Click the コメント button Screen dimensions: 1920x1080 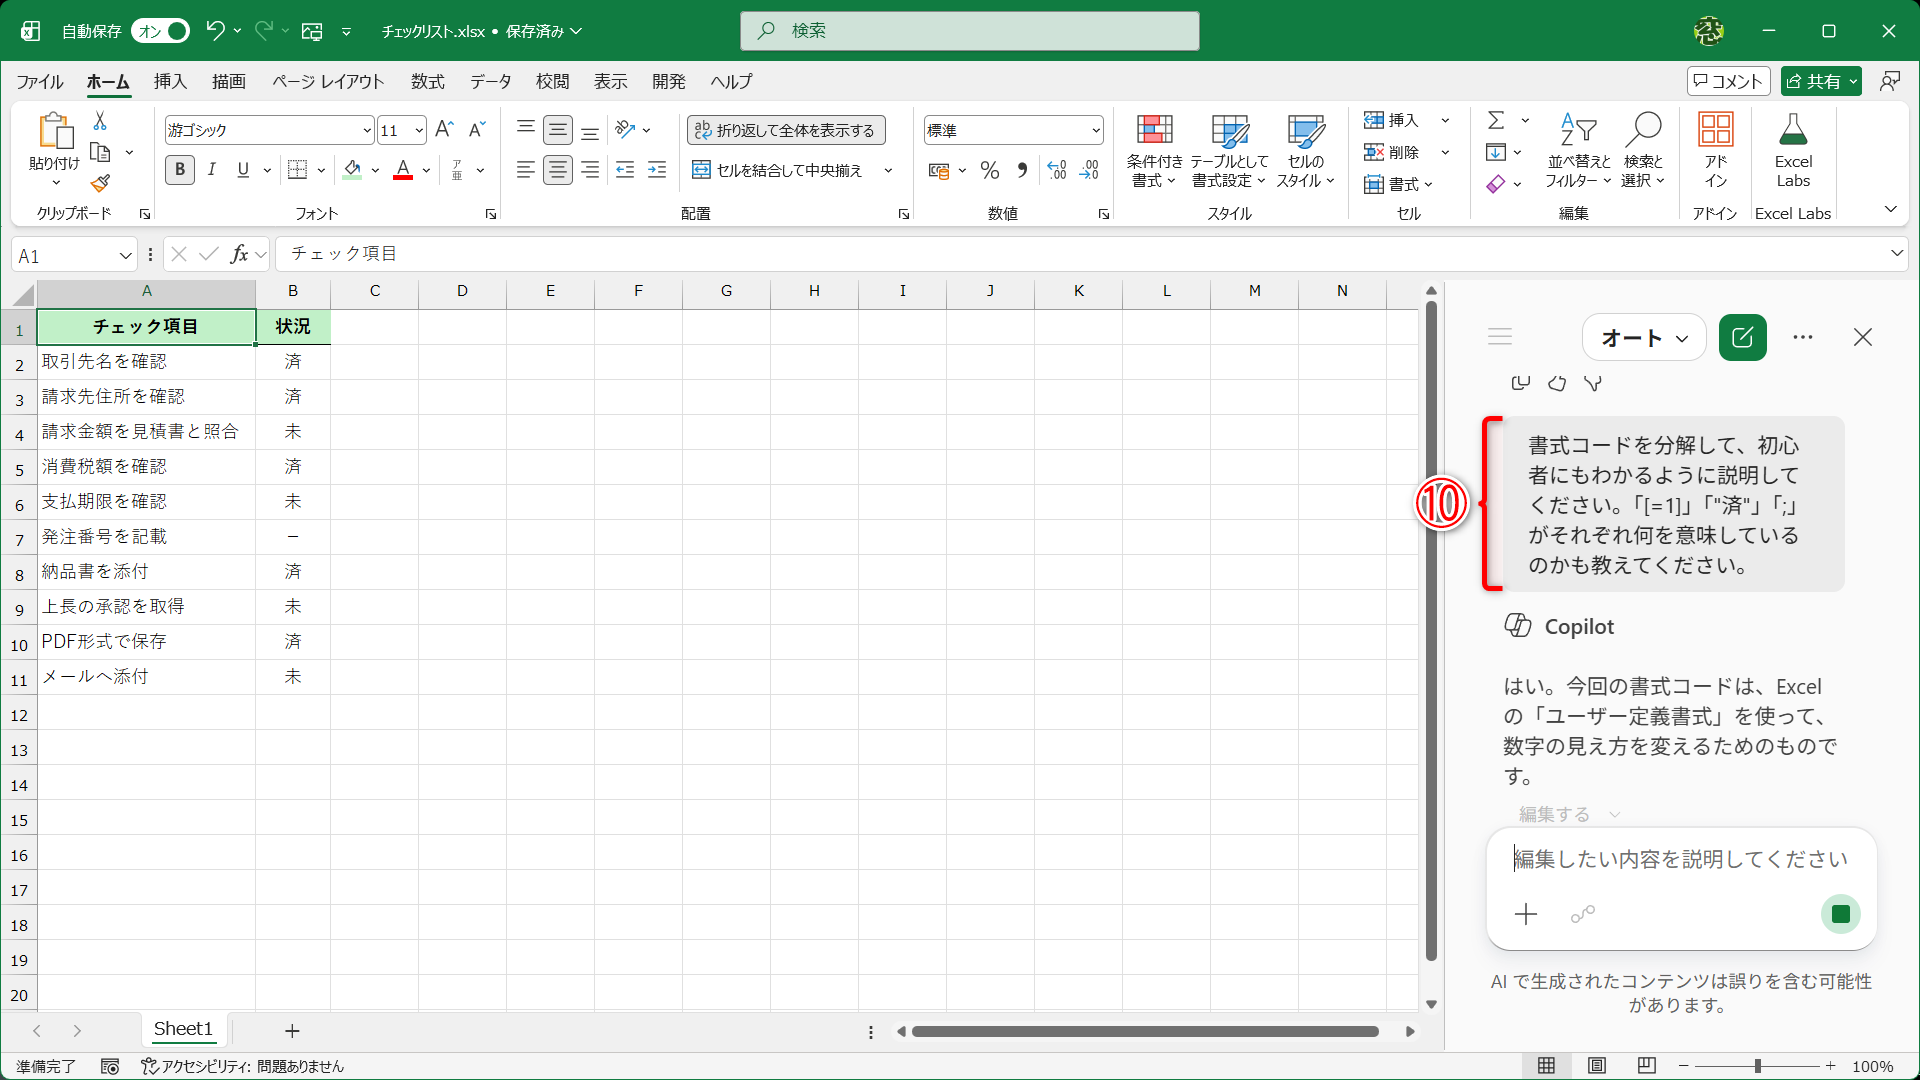point(1728,81)
